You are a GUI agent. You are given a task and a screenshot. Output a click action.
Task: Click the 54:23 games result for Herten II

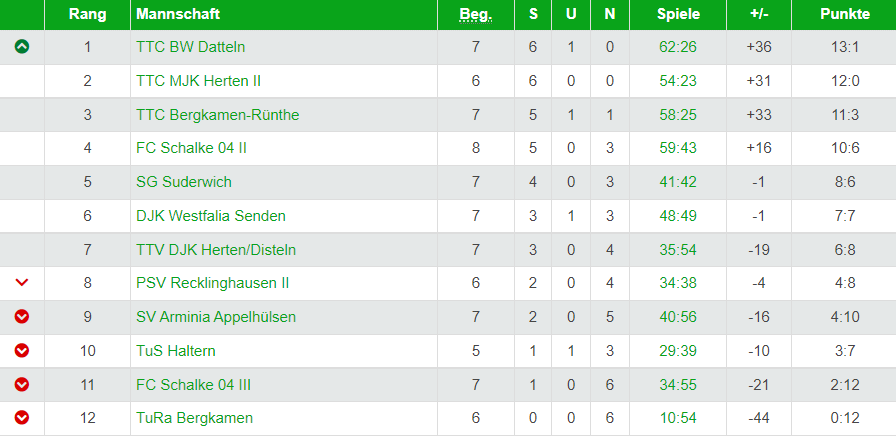pyautogui.click(x=678, y=81)
